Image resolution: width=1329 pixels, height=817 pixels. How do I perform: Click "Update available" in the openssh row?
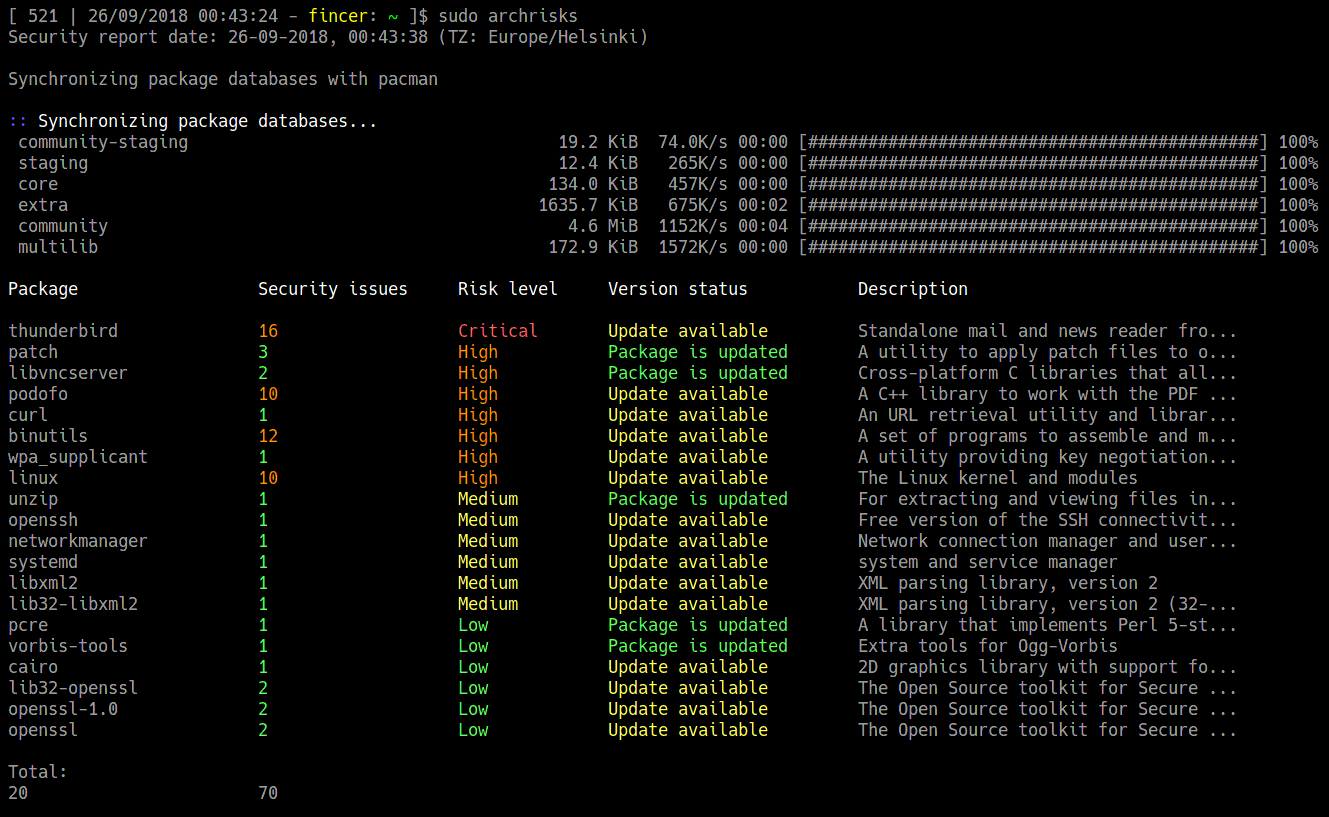tap(688, 520)
